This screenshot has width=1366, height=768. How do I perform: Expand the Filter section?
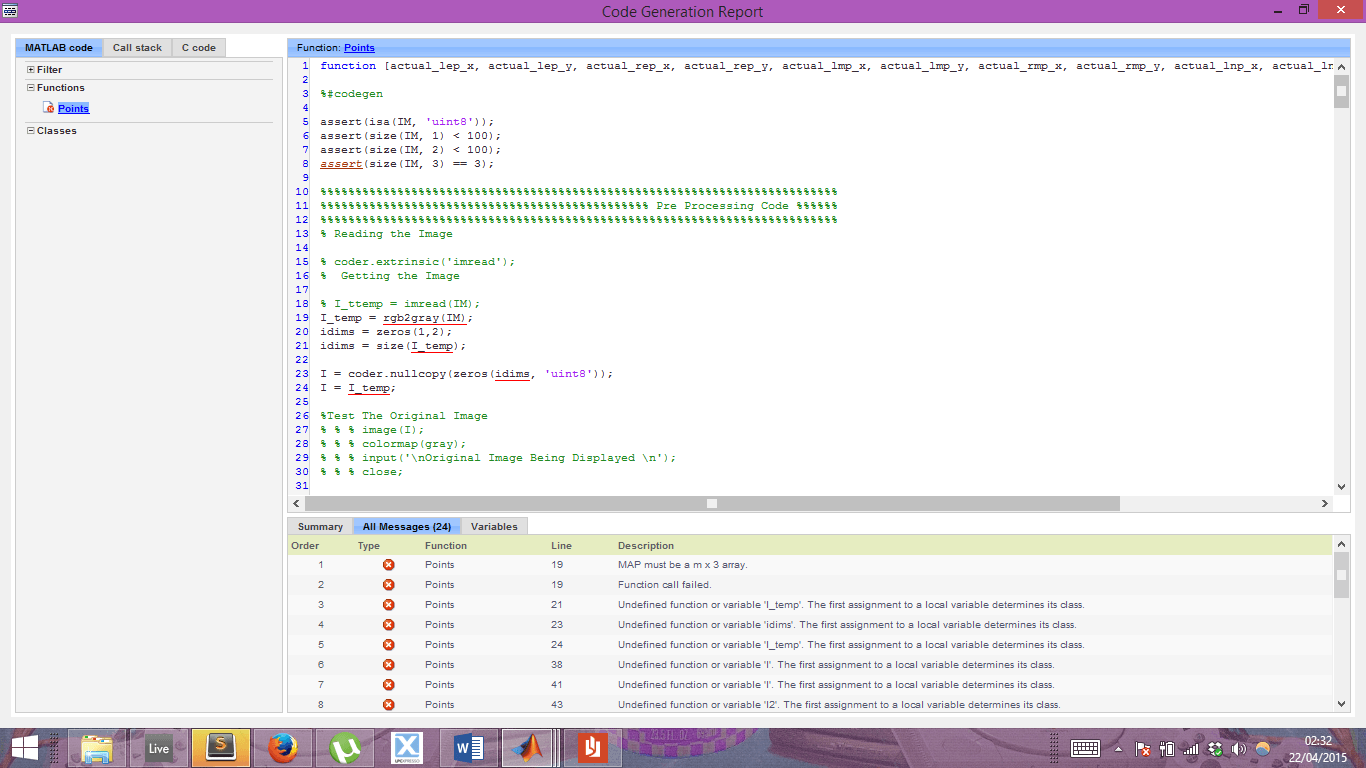pos(30,70)
